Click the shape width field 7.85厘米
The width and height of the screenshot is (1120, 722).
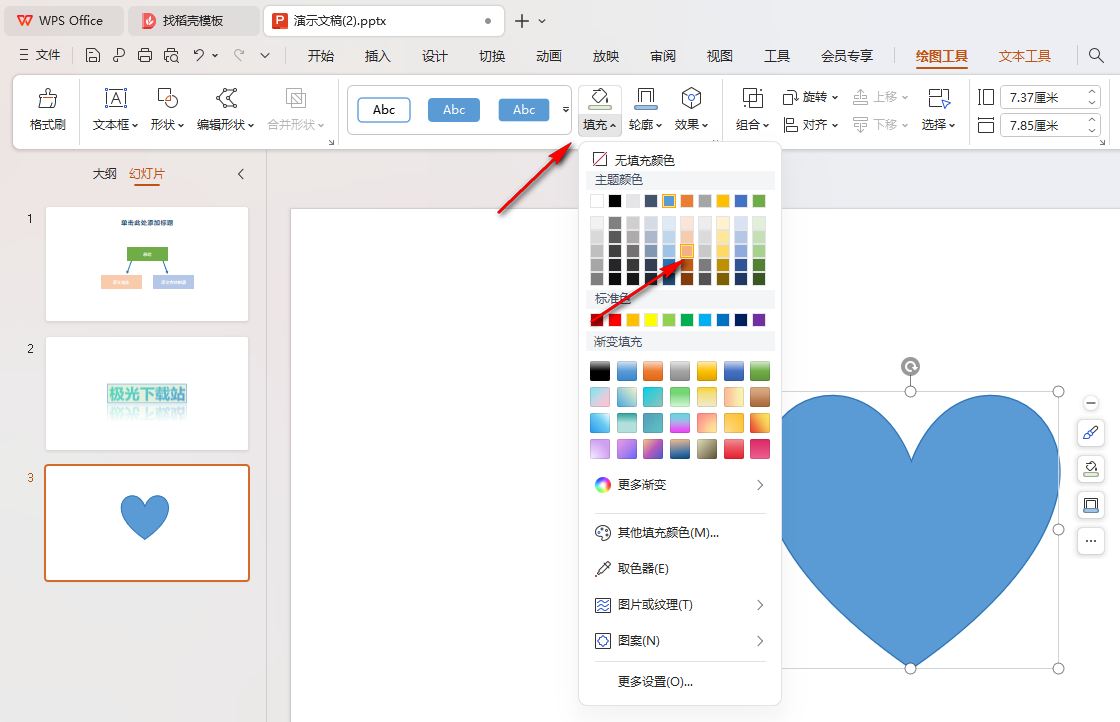pyautogui.click(x=1042, y=126)
